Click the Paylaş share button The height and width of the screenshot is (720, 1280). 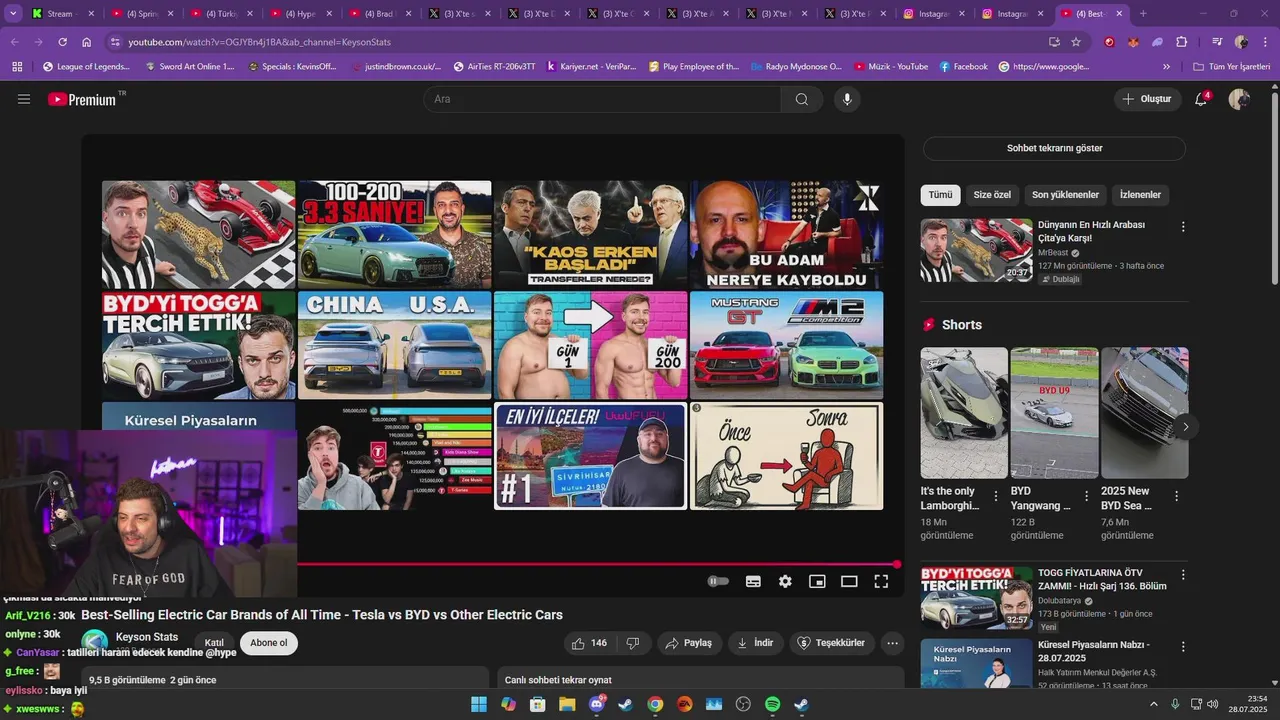689,643
